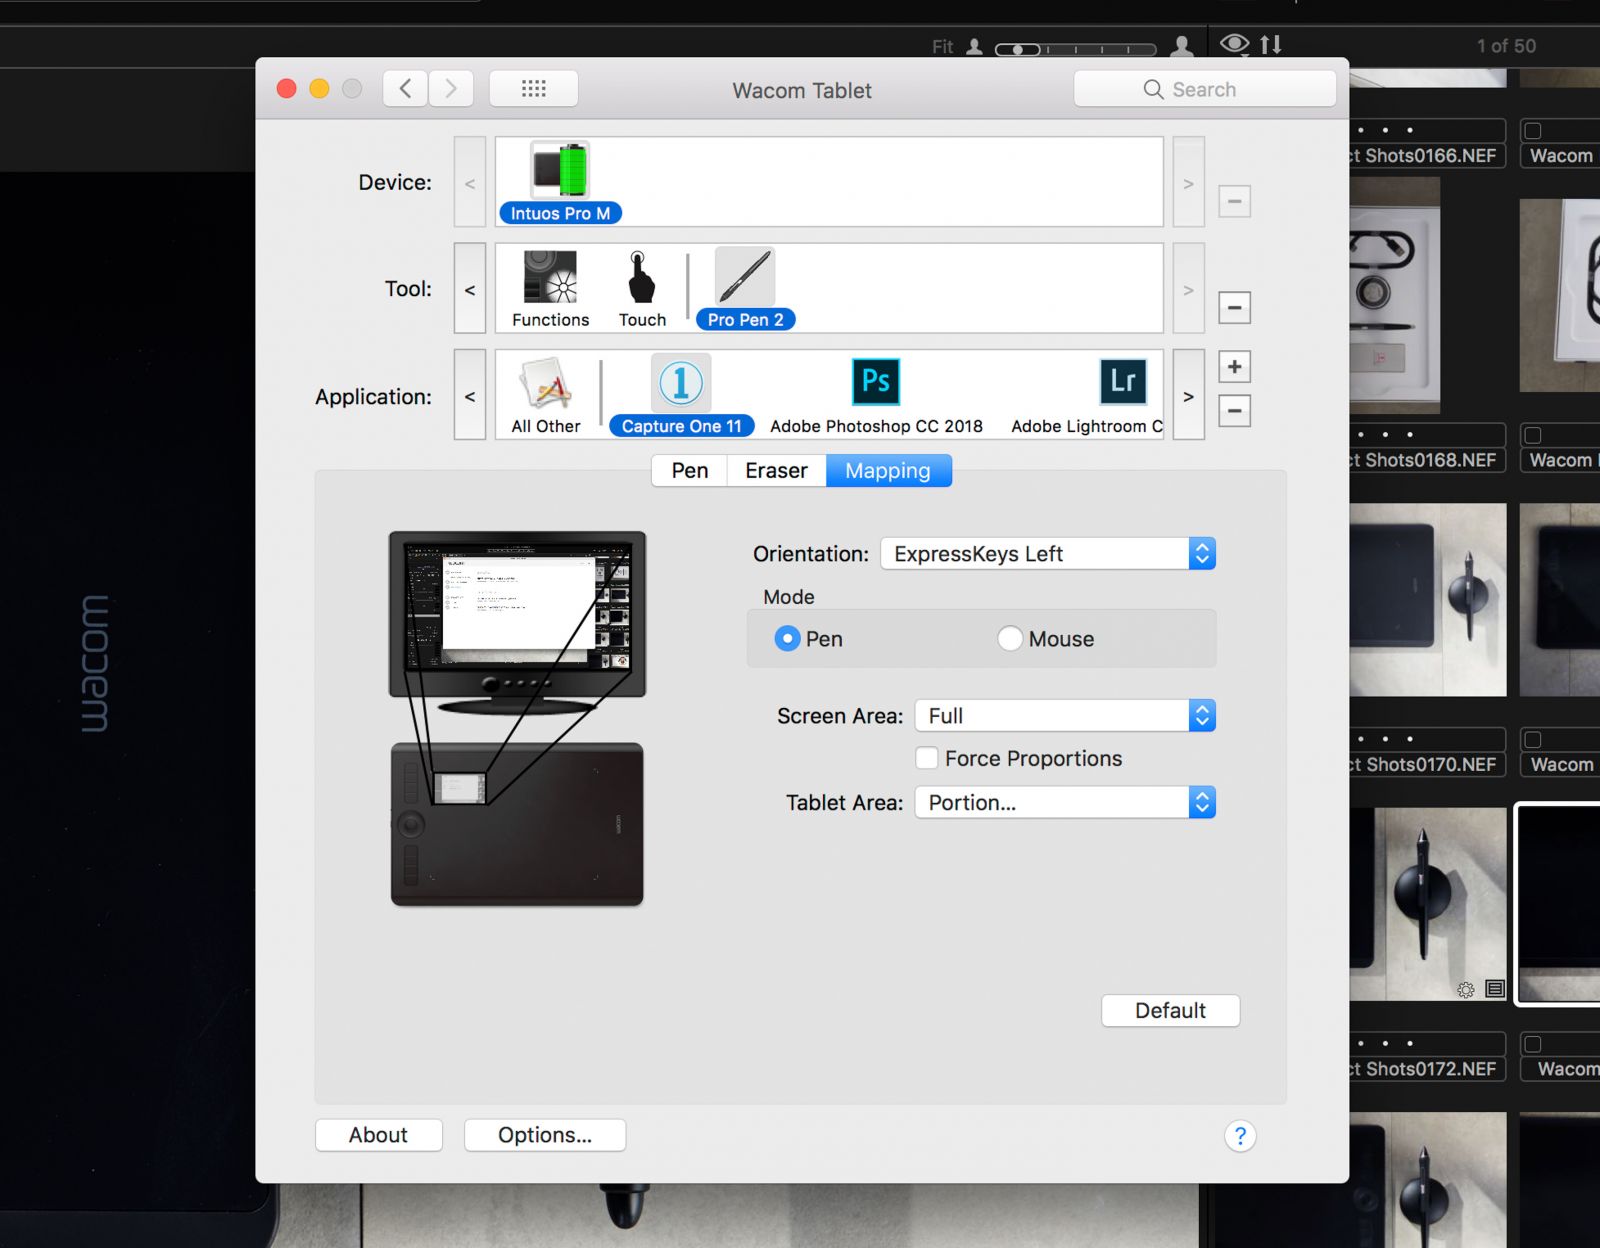
Task: Open the Tablet Area dropdown
Action: (x=1064, y=803)
